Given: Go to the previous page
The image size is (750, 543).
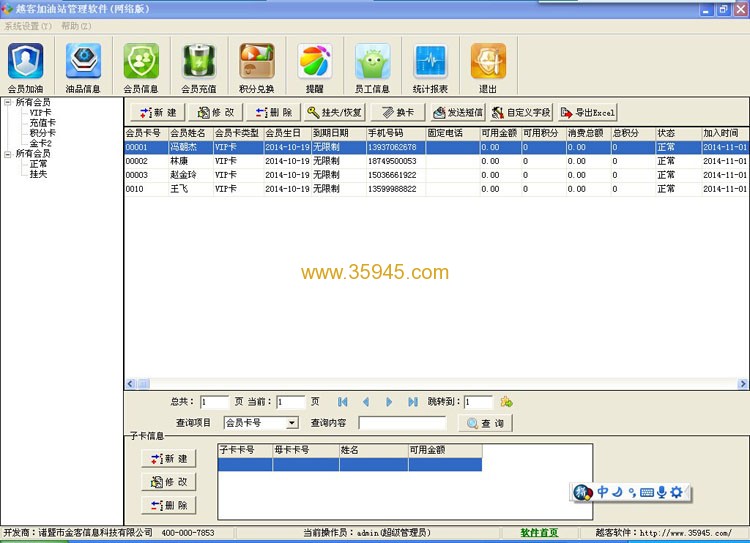Looking at the screenshot, I should (366, 402).
